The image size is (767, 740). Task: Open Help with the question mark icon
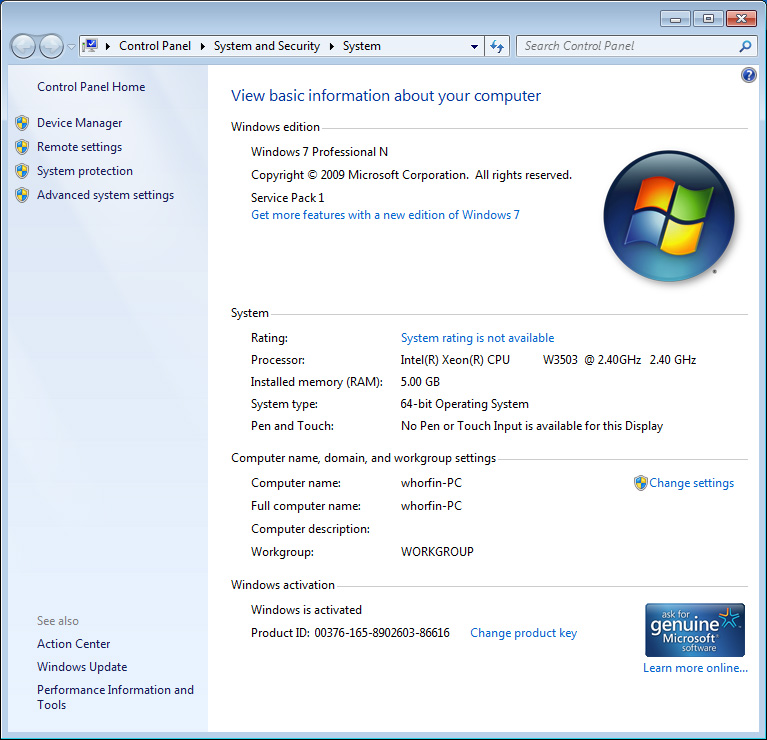point(748,75)
